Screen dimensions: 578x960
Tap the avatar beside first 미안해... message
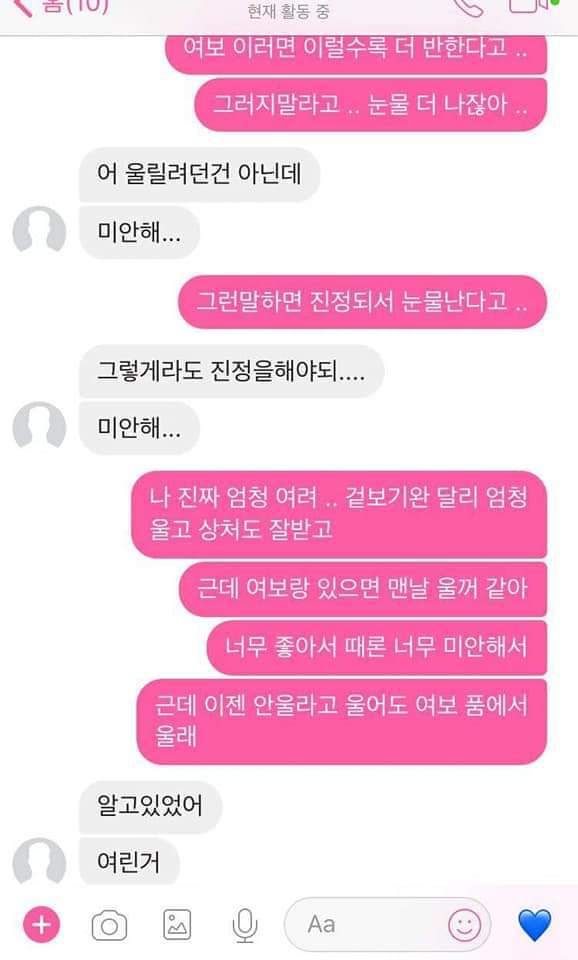(x=39, y=230)
